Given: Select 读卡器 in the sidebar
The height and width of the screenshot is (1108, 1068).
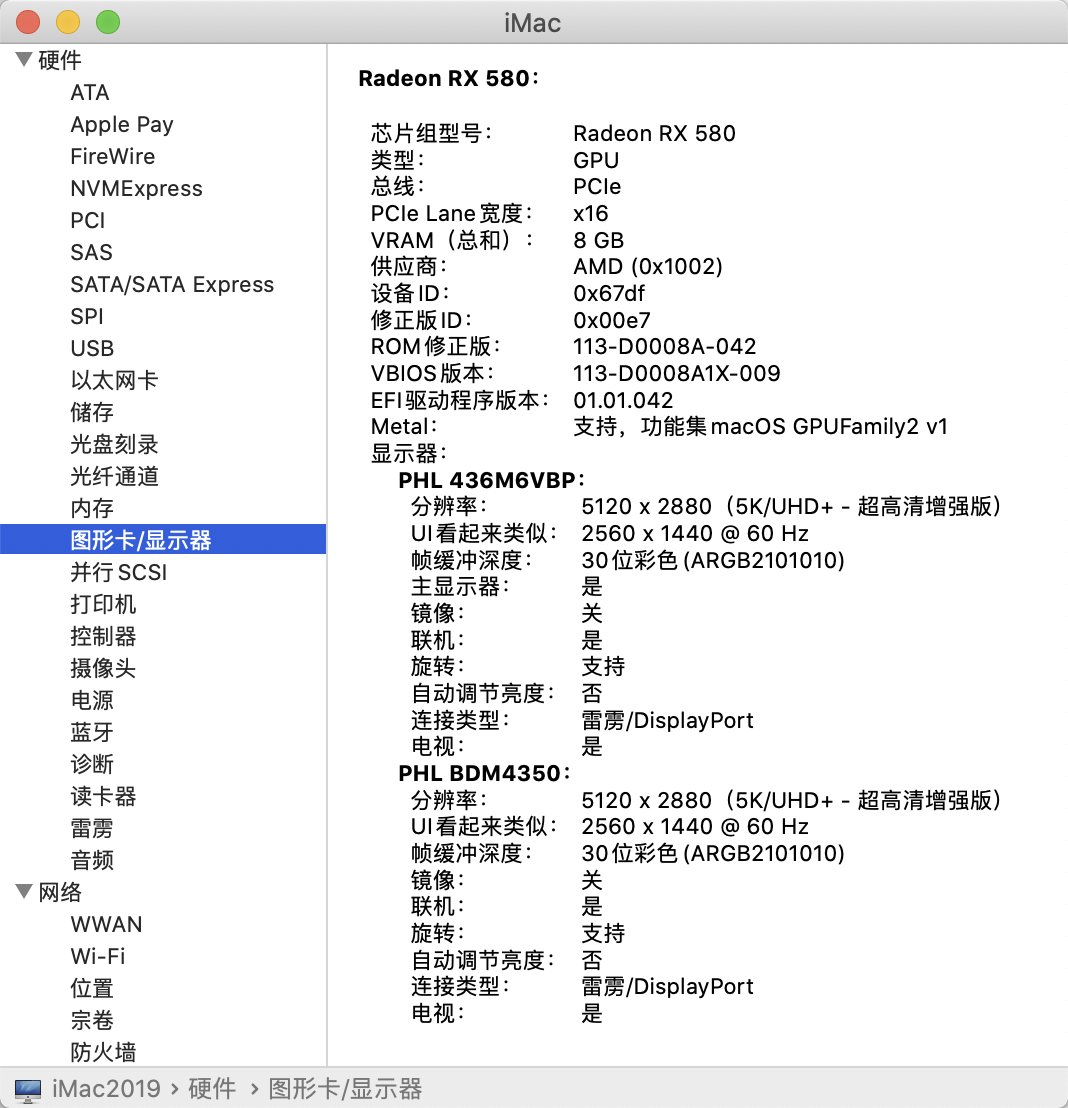Looking at the screenshot, I should (x=103, y=796).
